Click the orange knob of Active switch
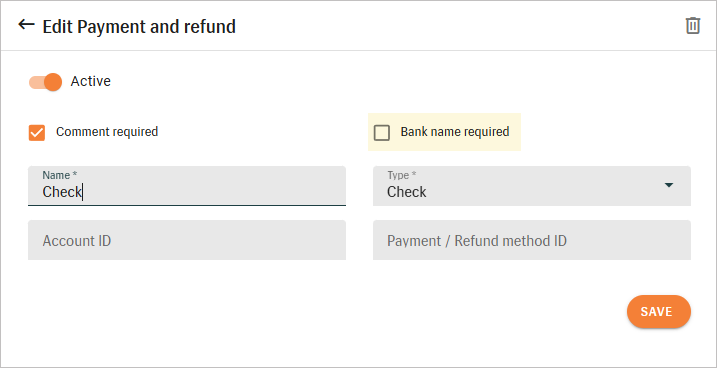Image resolution: width=717 pixels, height=368 pixels. click(x=53, y=82)
